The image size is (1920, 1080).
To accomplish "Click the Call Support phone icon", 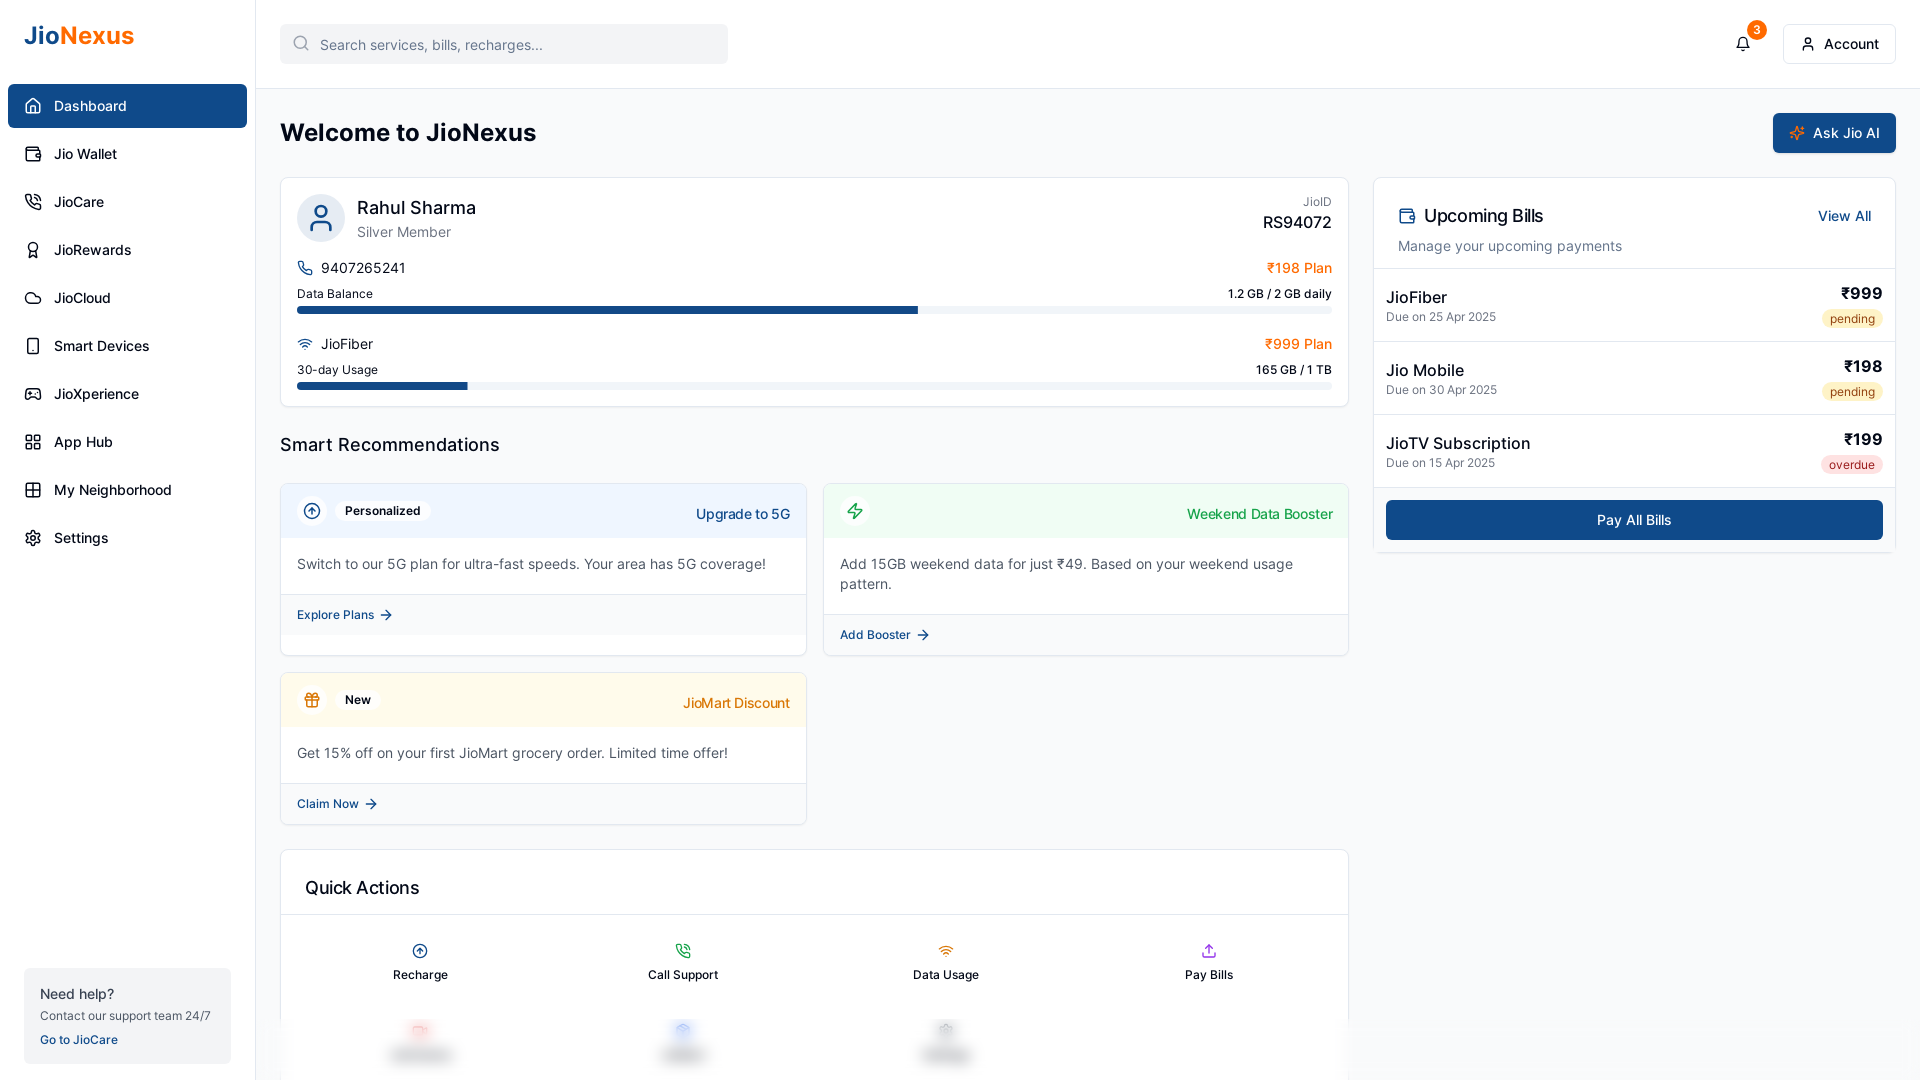I will [683, 951].
